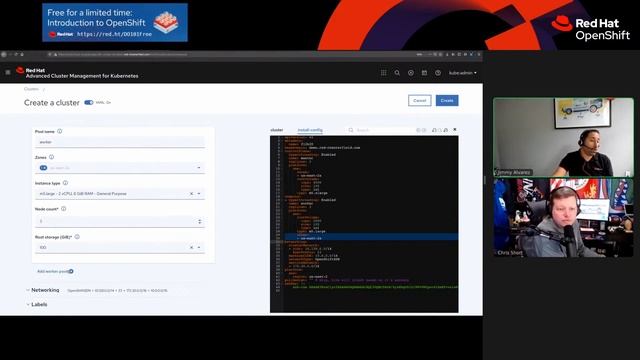This screenshot has width=640, height=360.
Task: Close the YAML editor panel
Action: pos(455,130)
